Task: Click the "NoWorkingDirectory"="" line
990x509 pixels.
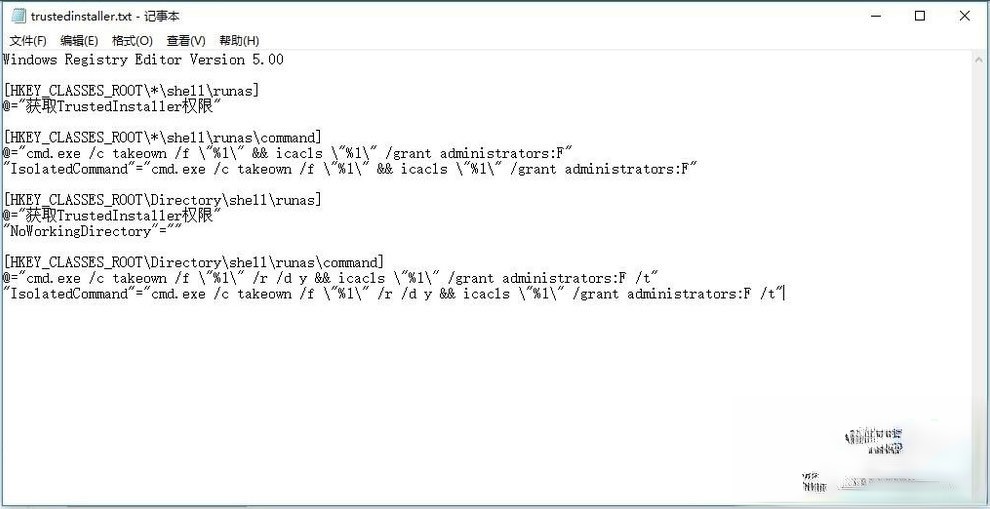Action: pos(92,232)
